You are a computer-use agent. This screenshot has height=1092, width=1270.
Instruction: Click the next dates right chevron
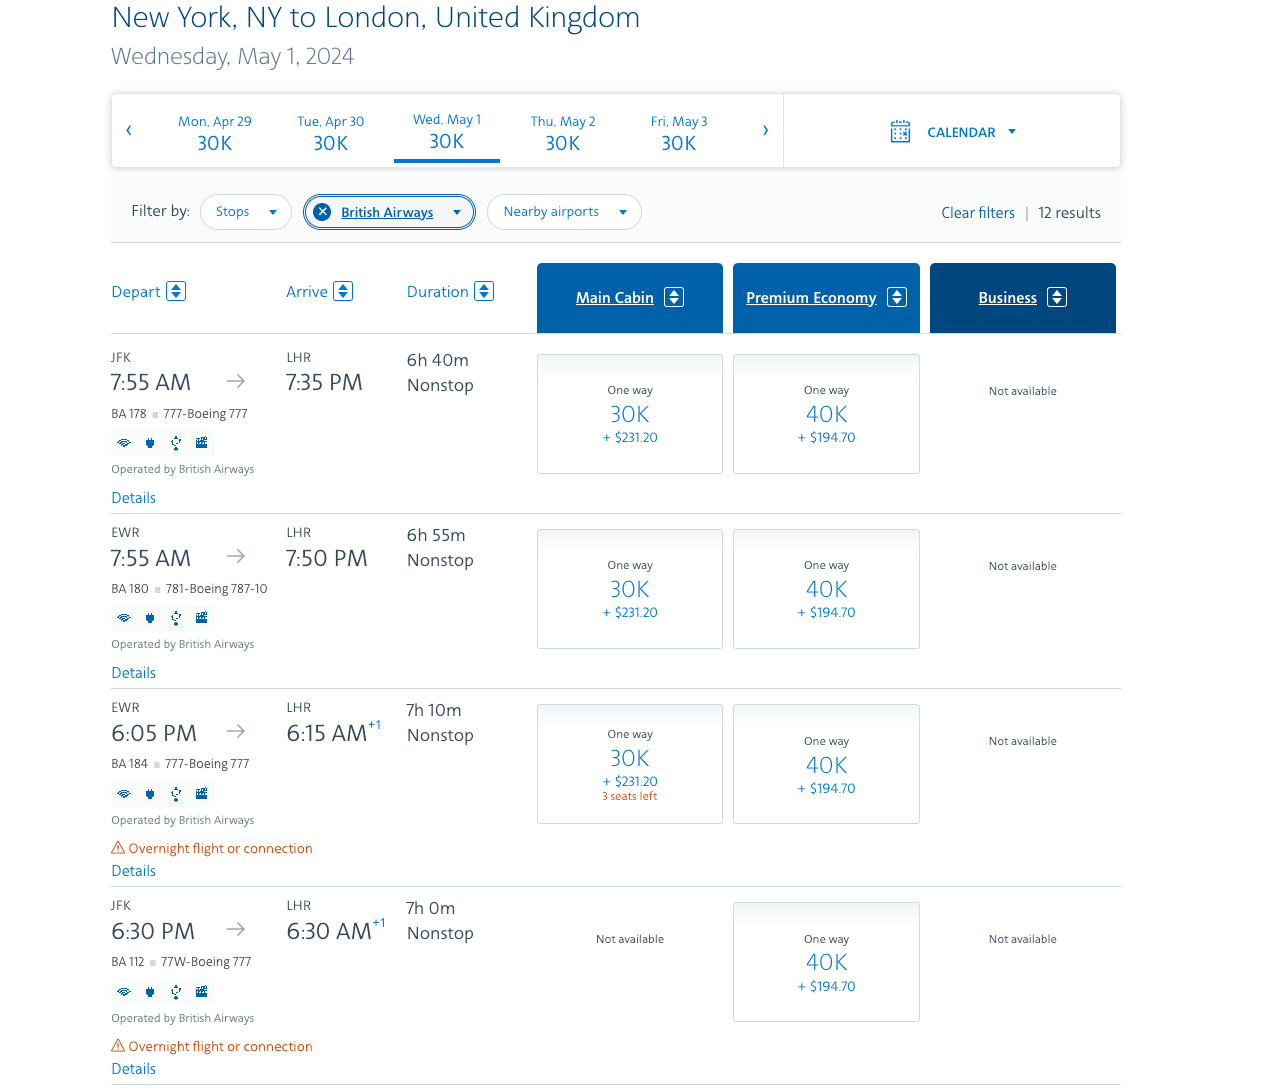pos(765,130)
